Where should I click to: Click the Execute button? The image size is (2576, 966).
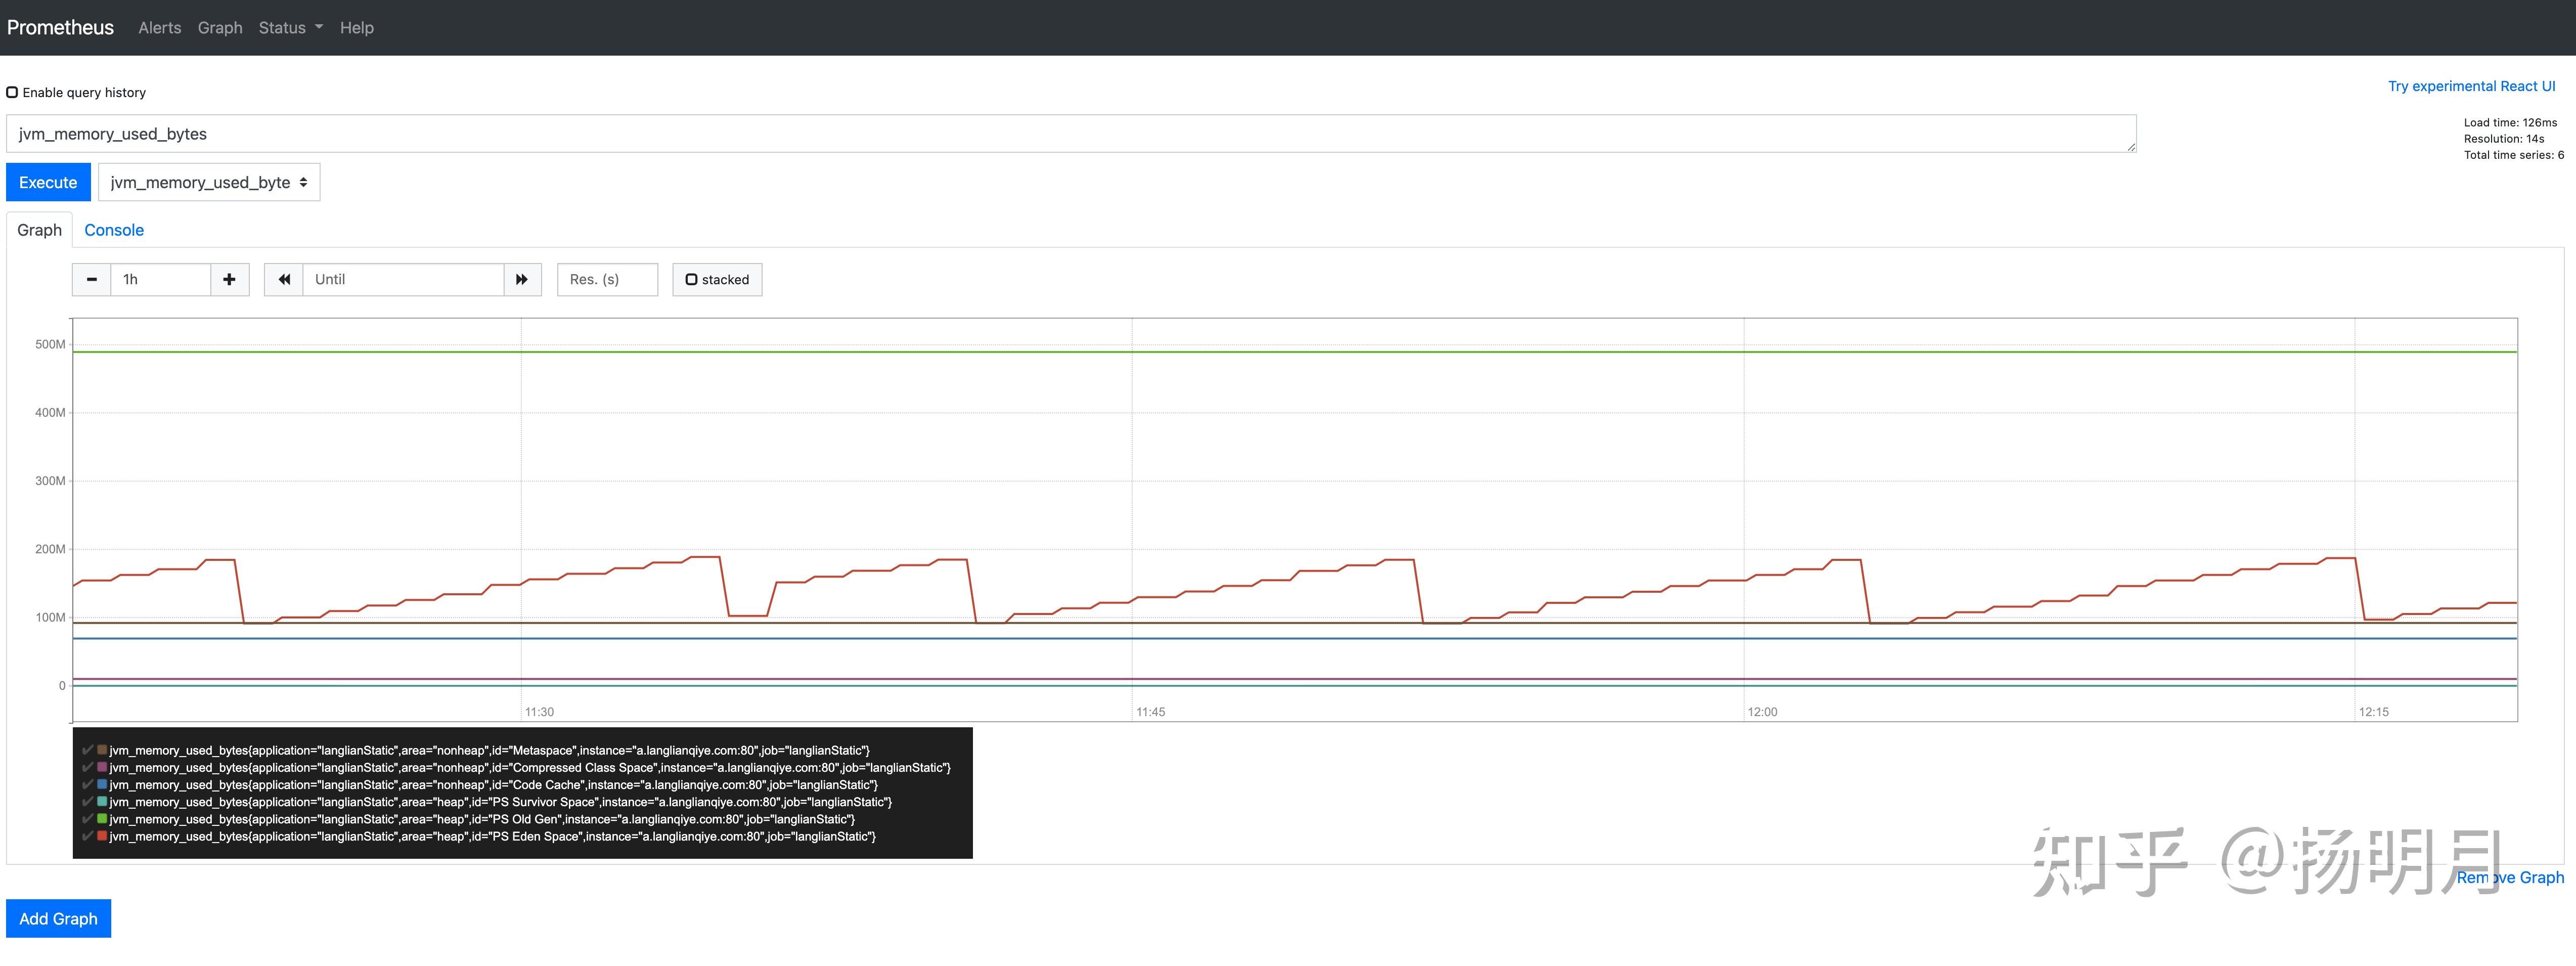point(47,182)
